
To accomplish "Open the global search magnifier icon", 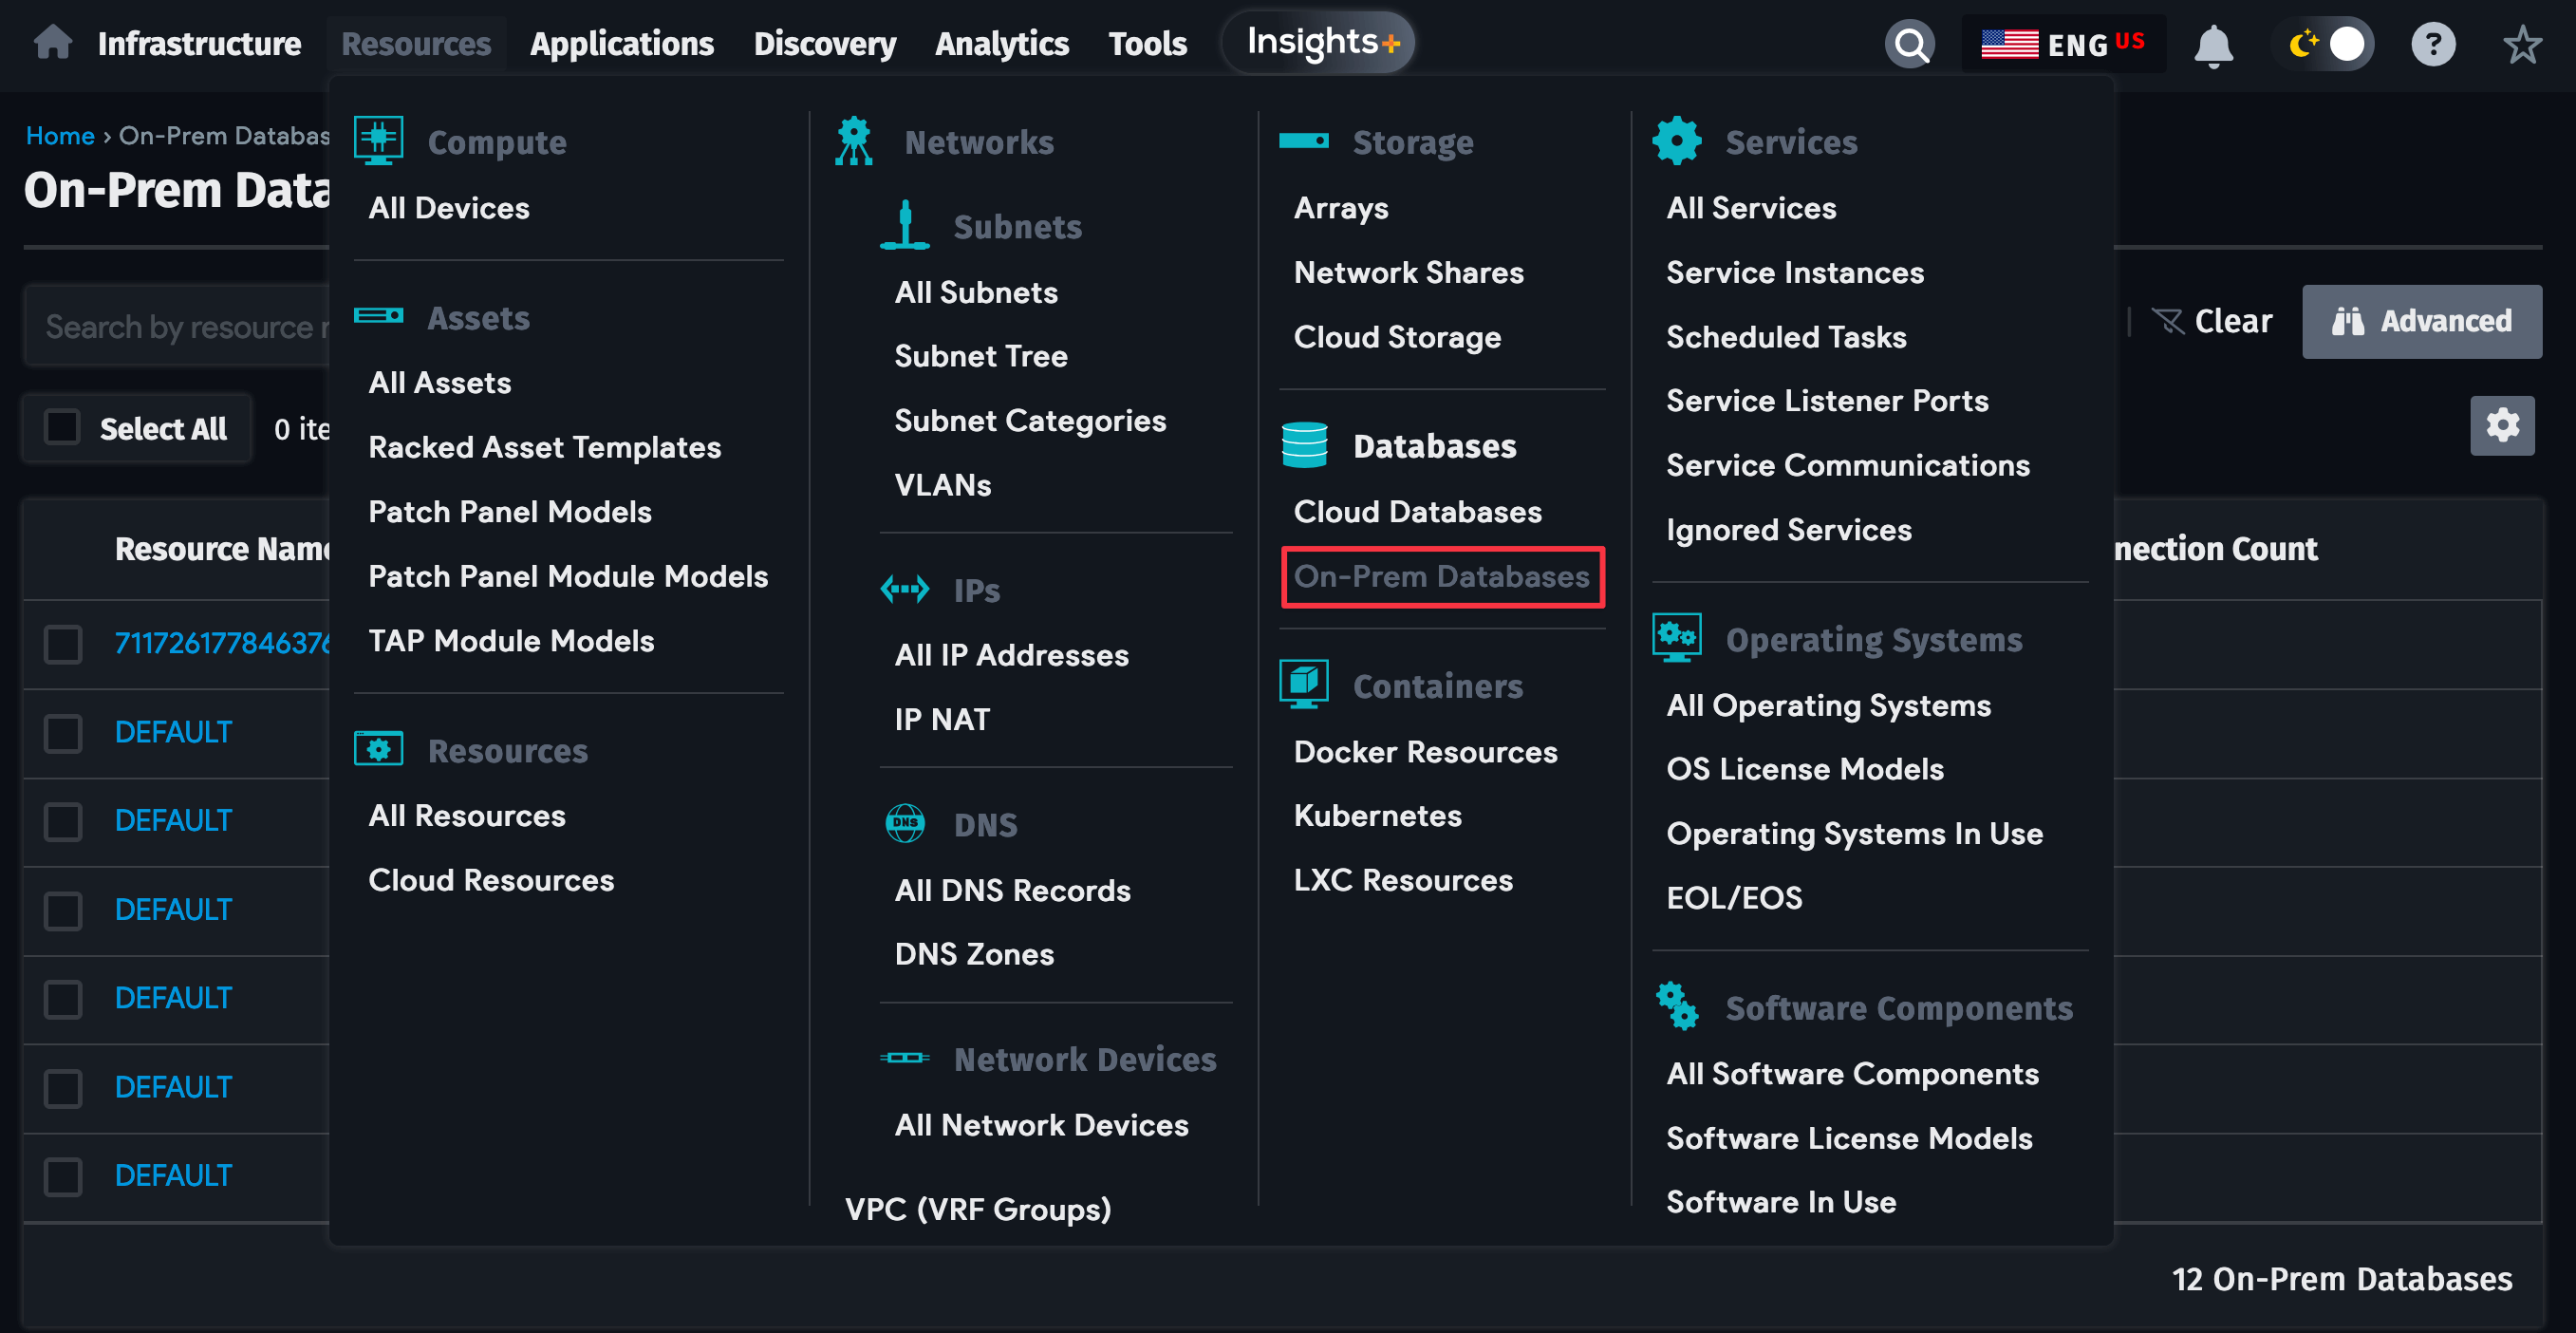I will pos(1908,44).
